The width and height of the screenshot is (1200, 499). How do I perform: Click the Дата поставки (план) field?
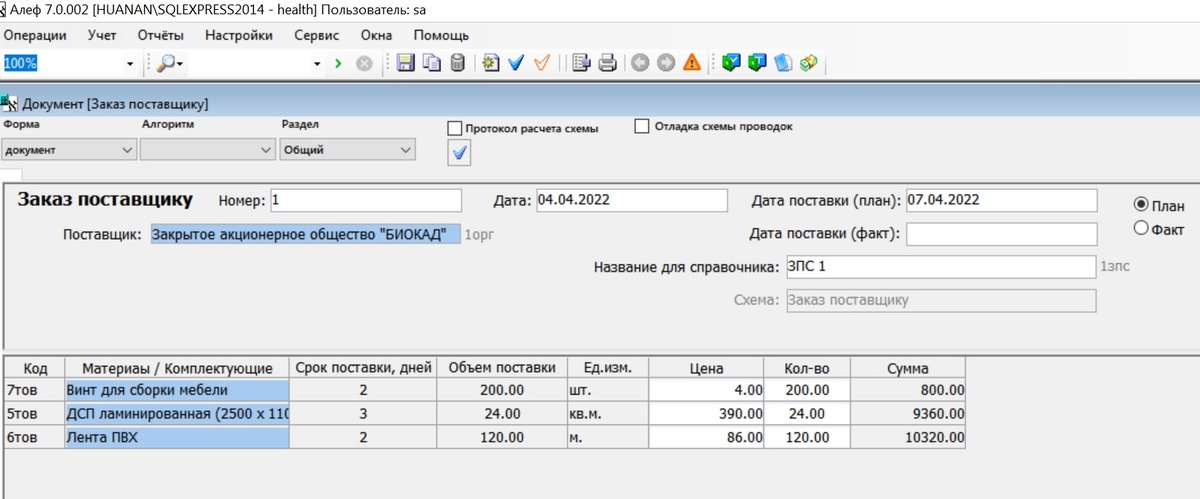(x=1002, y=200)
